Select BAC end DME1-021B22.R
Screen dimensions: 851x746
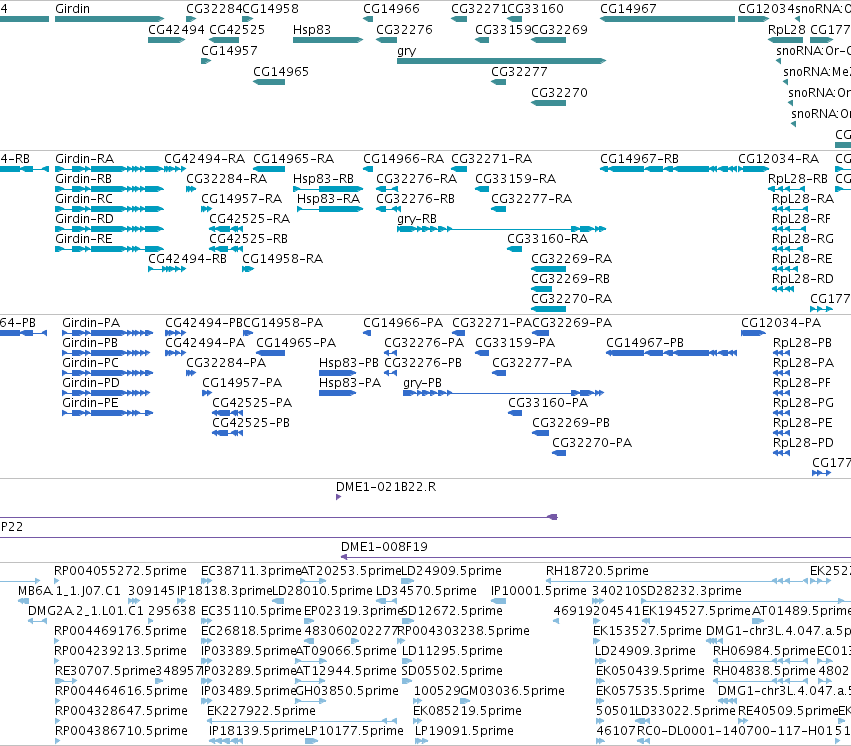click(x=339, y=498)
